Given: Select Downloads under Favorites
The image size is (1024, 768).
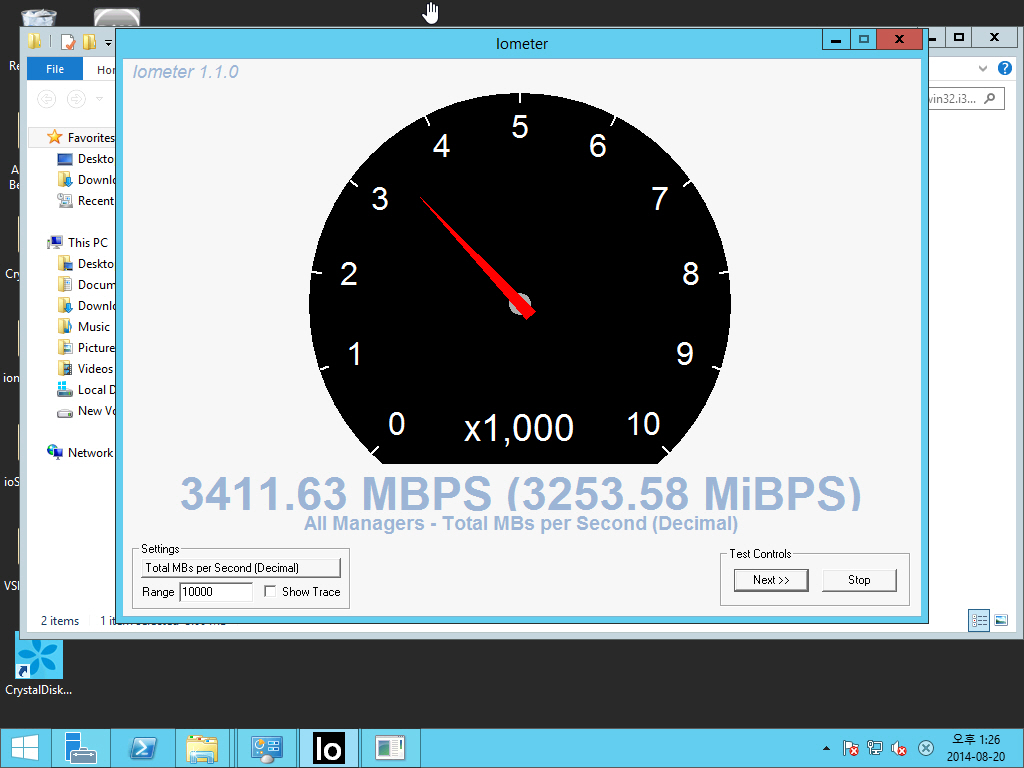Looking at the screenshot, I should [86, 180].
